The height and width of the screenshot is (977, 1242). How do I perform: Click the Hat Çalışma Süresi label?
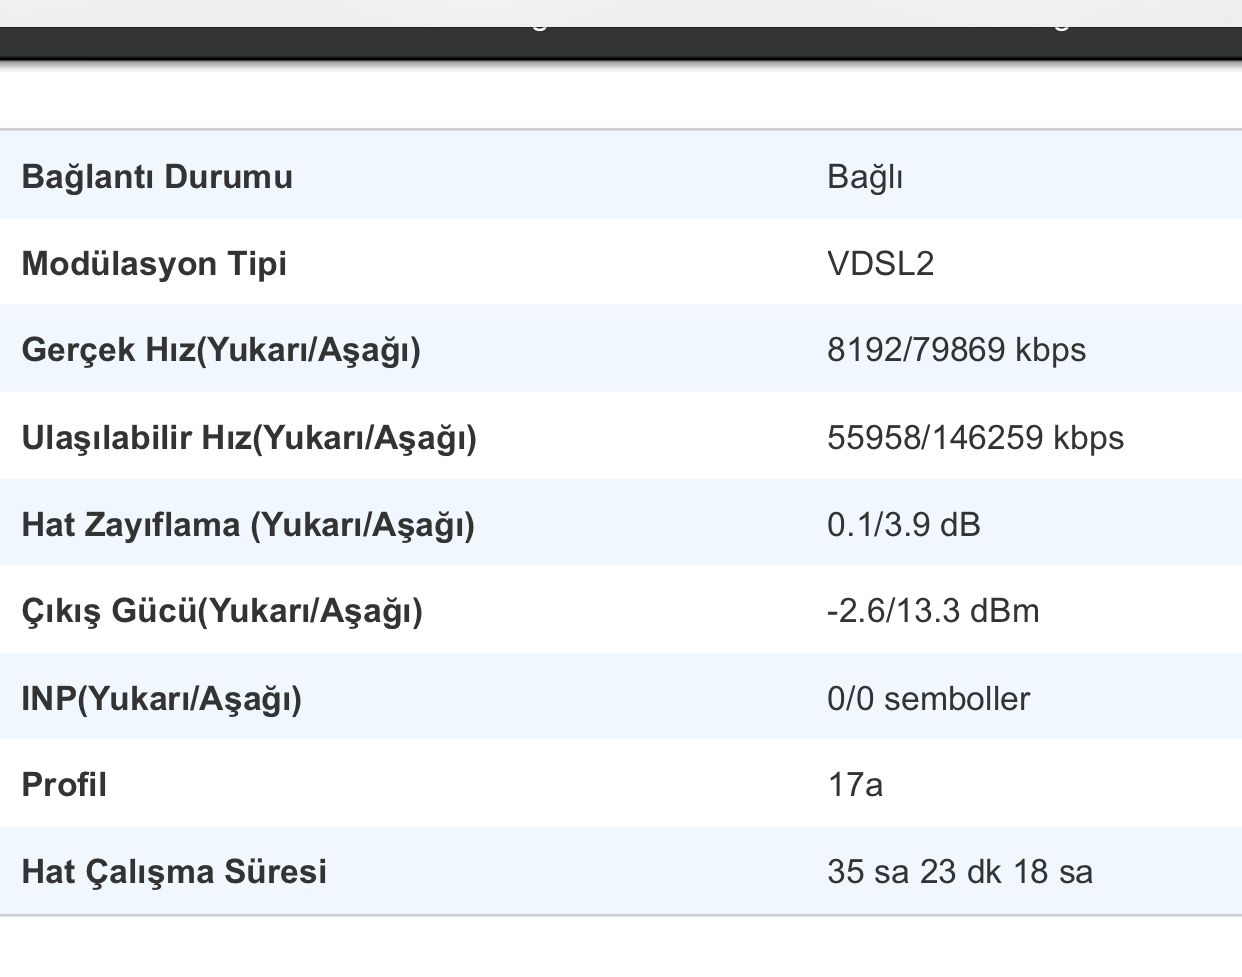click(x=174, y=872)
